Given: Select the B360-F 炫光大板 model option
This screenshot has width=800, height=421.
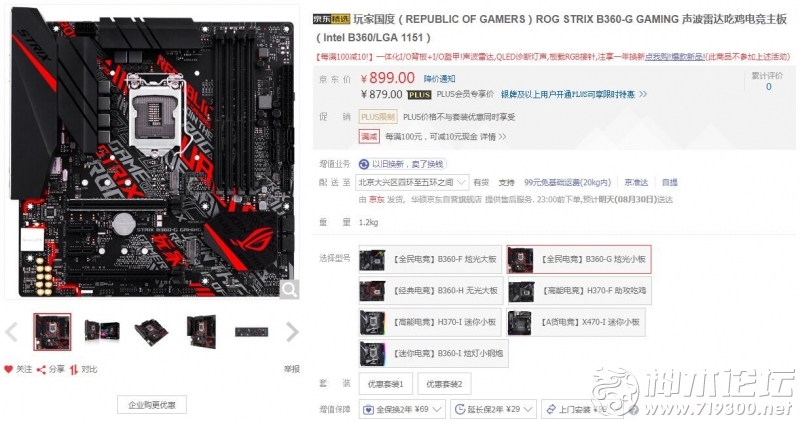Looking at the screenshot, I should point(431,259).
